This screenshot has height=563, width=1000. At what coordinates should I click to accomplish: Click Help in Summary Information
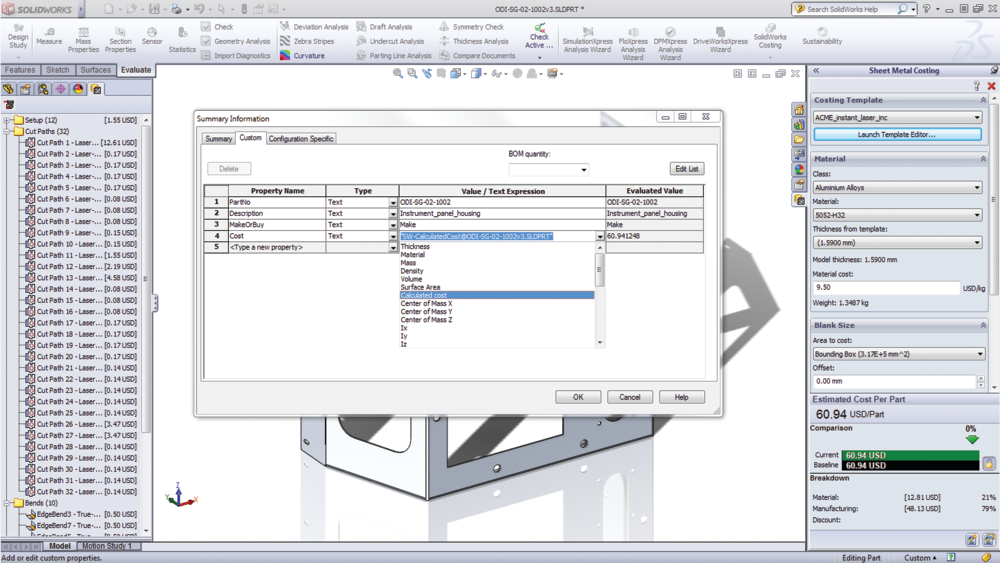682,397
